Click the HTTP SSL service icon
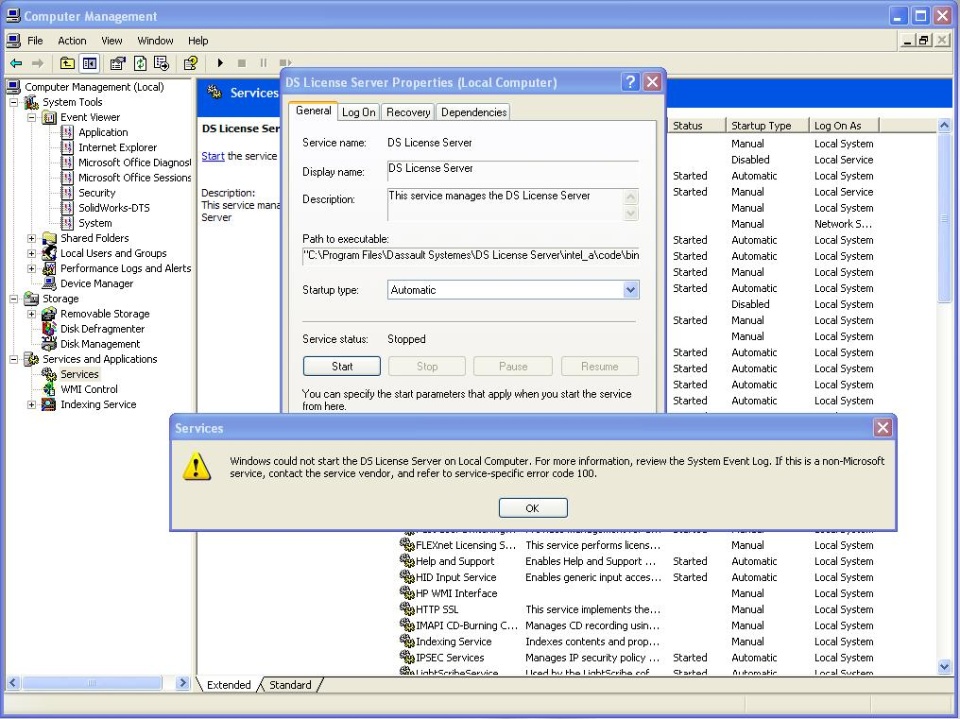This screenshot has width=960, height=719. (x=407, y=609)
